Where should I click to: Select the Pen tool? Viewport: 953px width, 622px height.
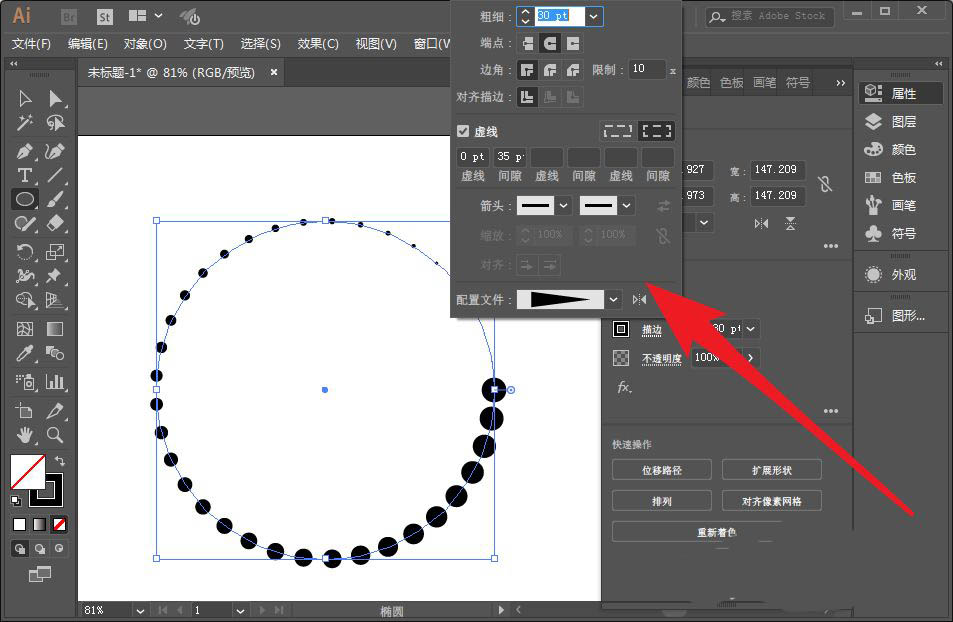tap(25, 151)
